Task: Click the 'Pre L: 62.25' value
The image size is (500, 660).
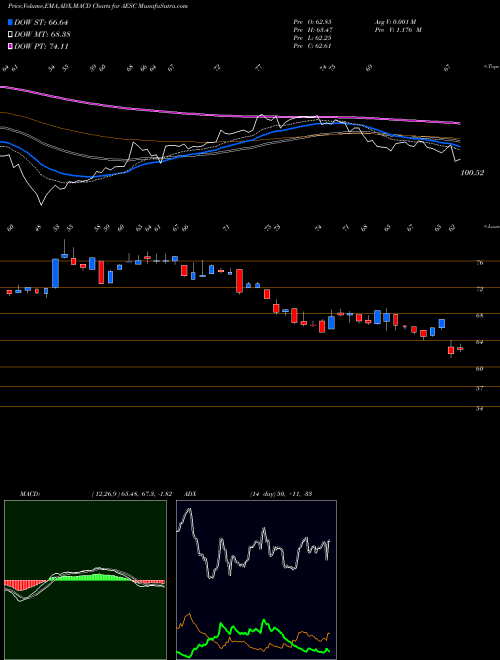Action: coord(313,38)
